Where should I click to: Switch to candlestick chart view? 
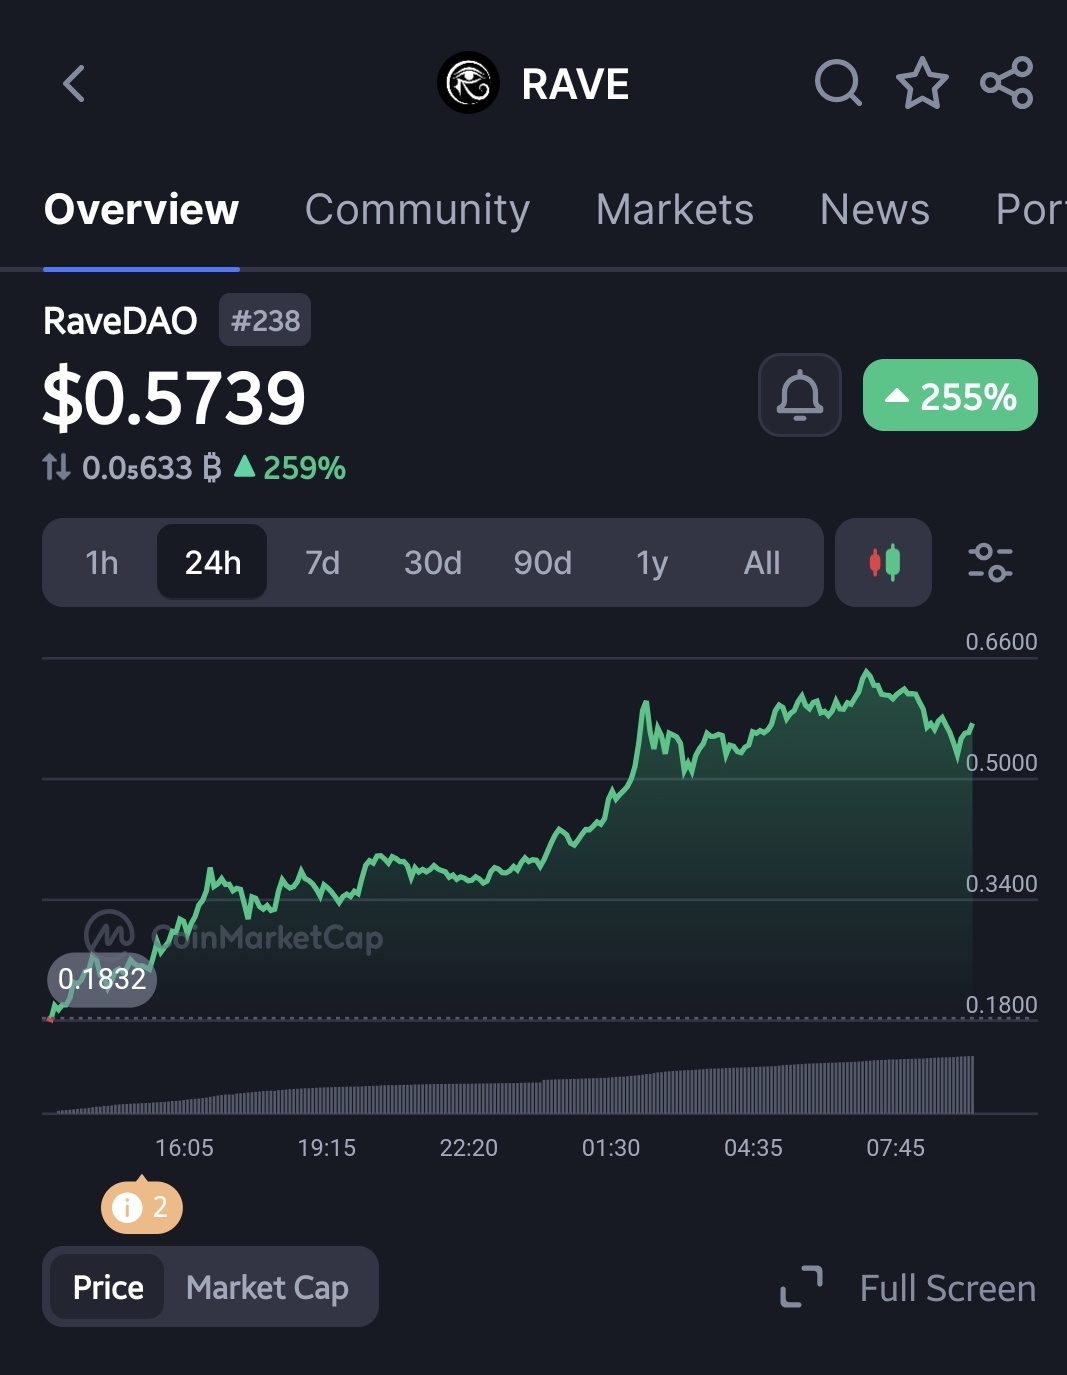coord(884,563)
